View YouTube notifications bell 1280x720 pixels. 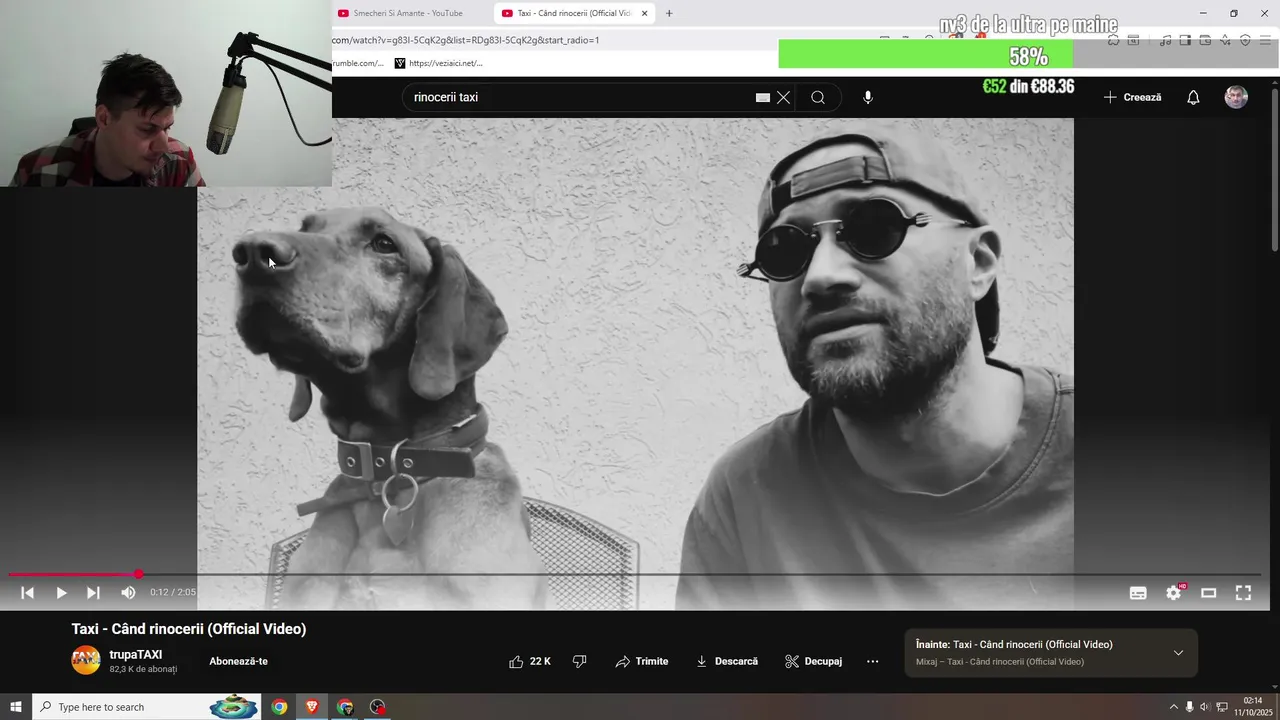tap(1193, 98)
